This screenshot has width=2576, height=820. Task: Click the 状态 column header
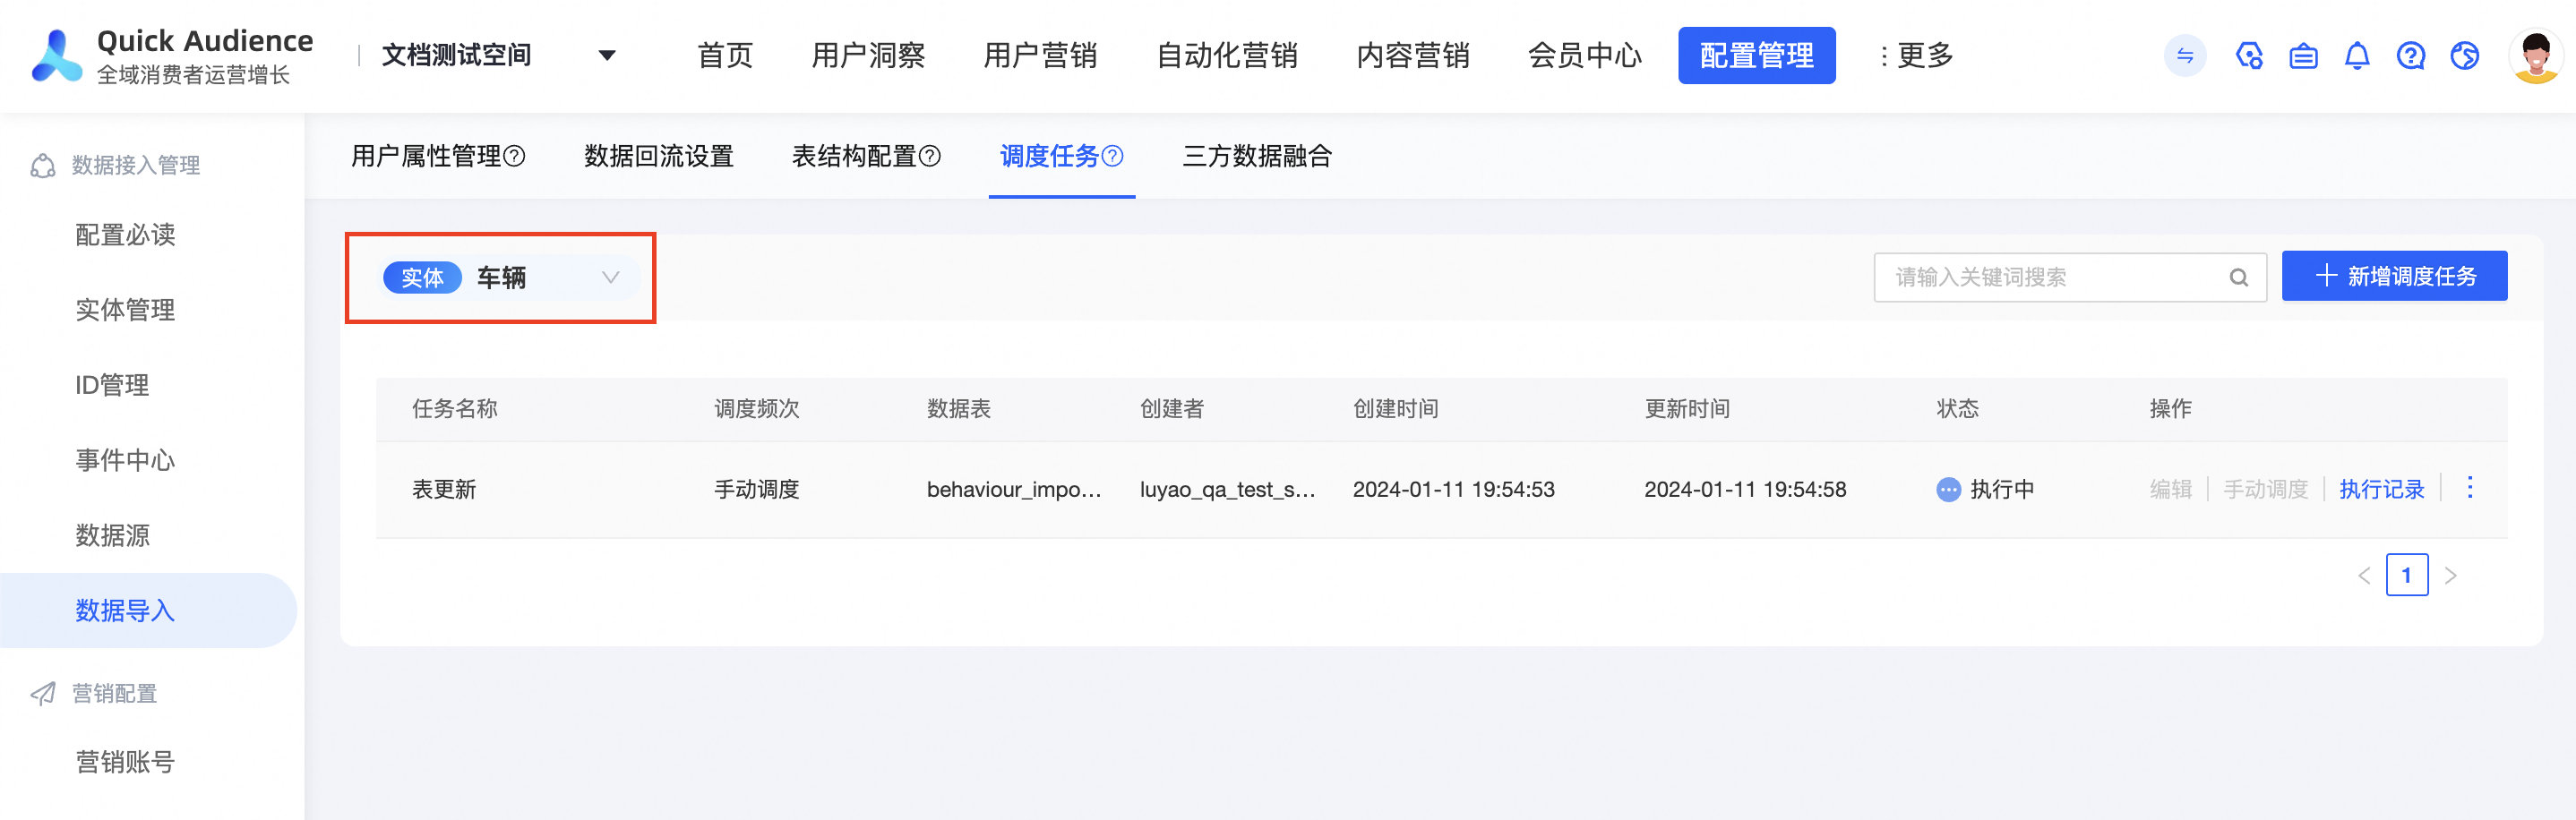(1958, 409)
